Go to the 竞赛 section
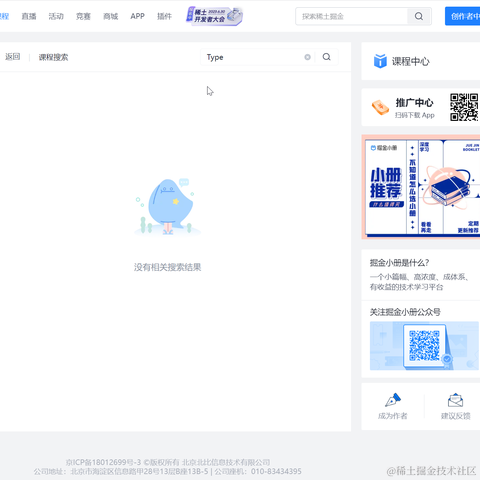 tap(83, 16)
